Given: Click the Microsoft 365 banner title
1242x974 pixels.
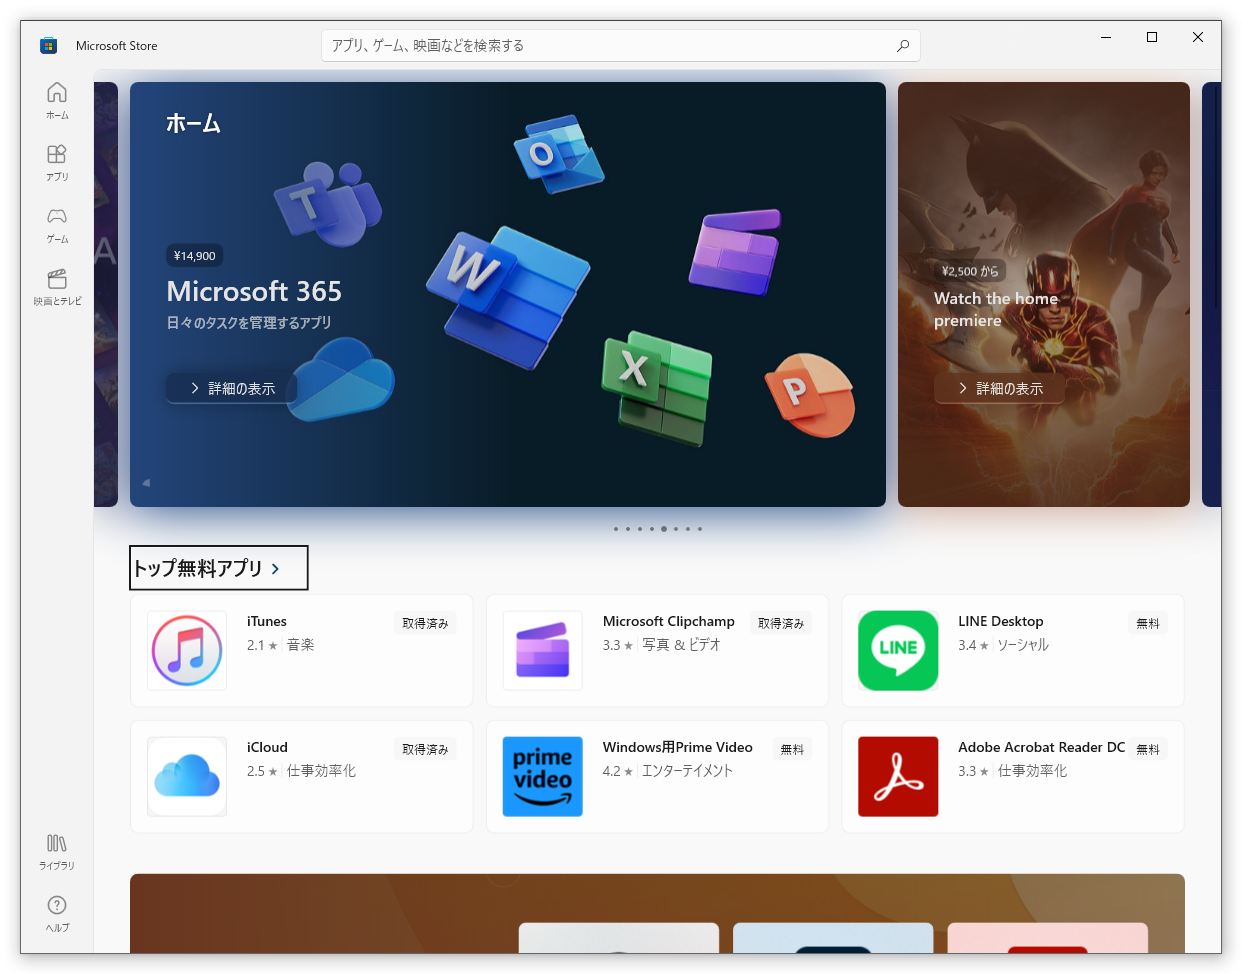Looking at the screenshot, I should (254, 291).
